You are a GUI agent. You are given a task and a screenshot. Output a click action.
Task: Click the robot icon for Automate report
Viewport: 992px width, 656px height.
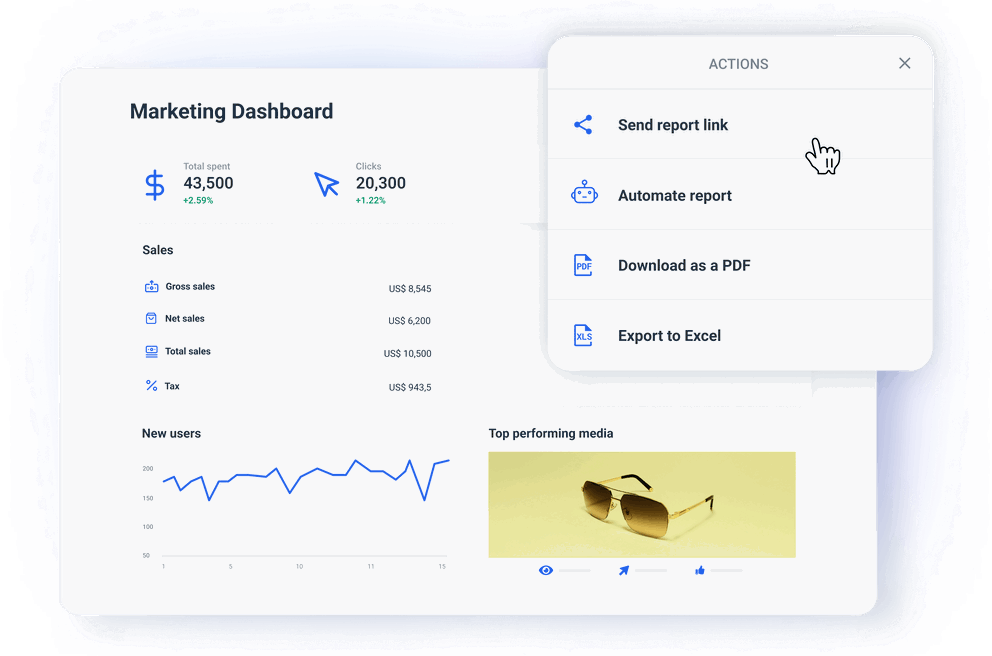(x=583, y=194)
